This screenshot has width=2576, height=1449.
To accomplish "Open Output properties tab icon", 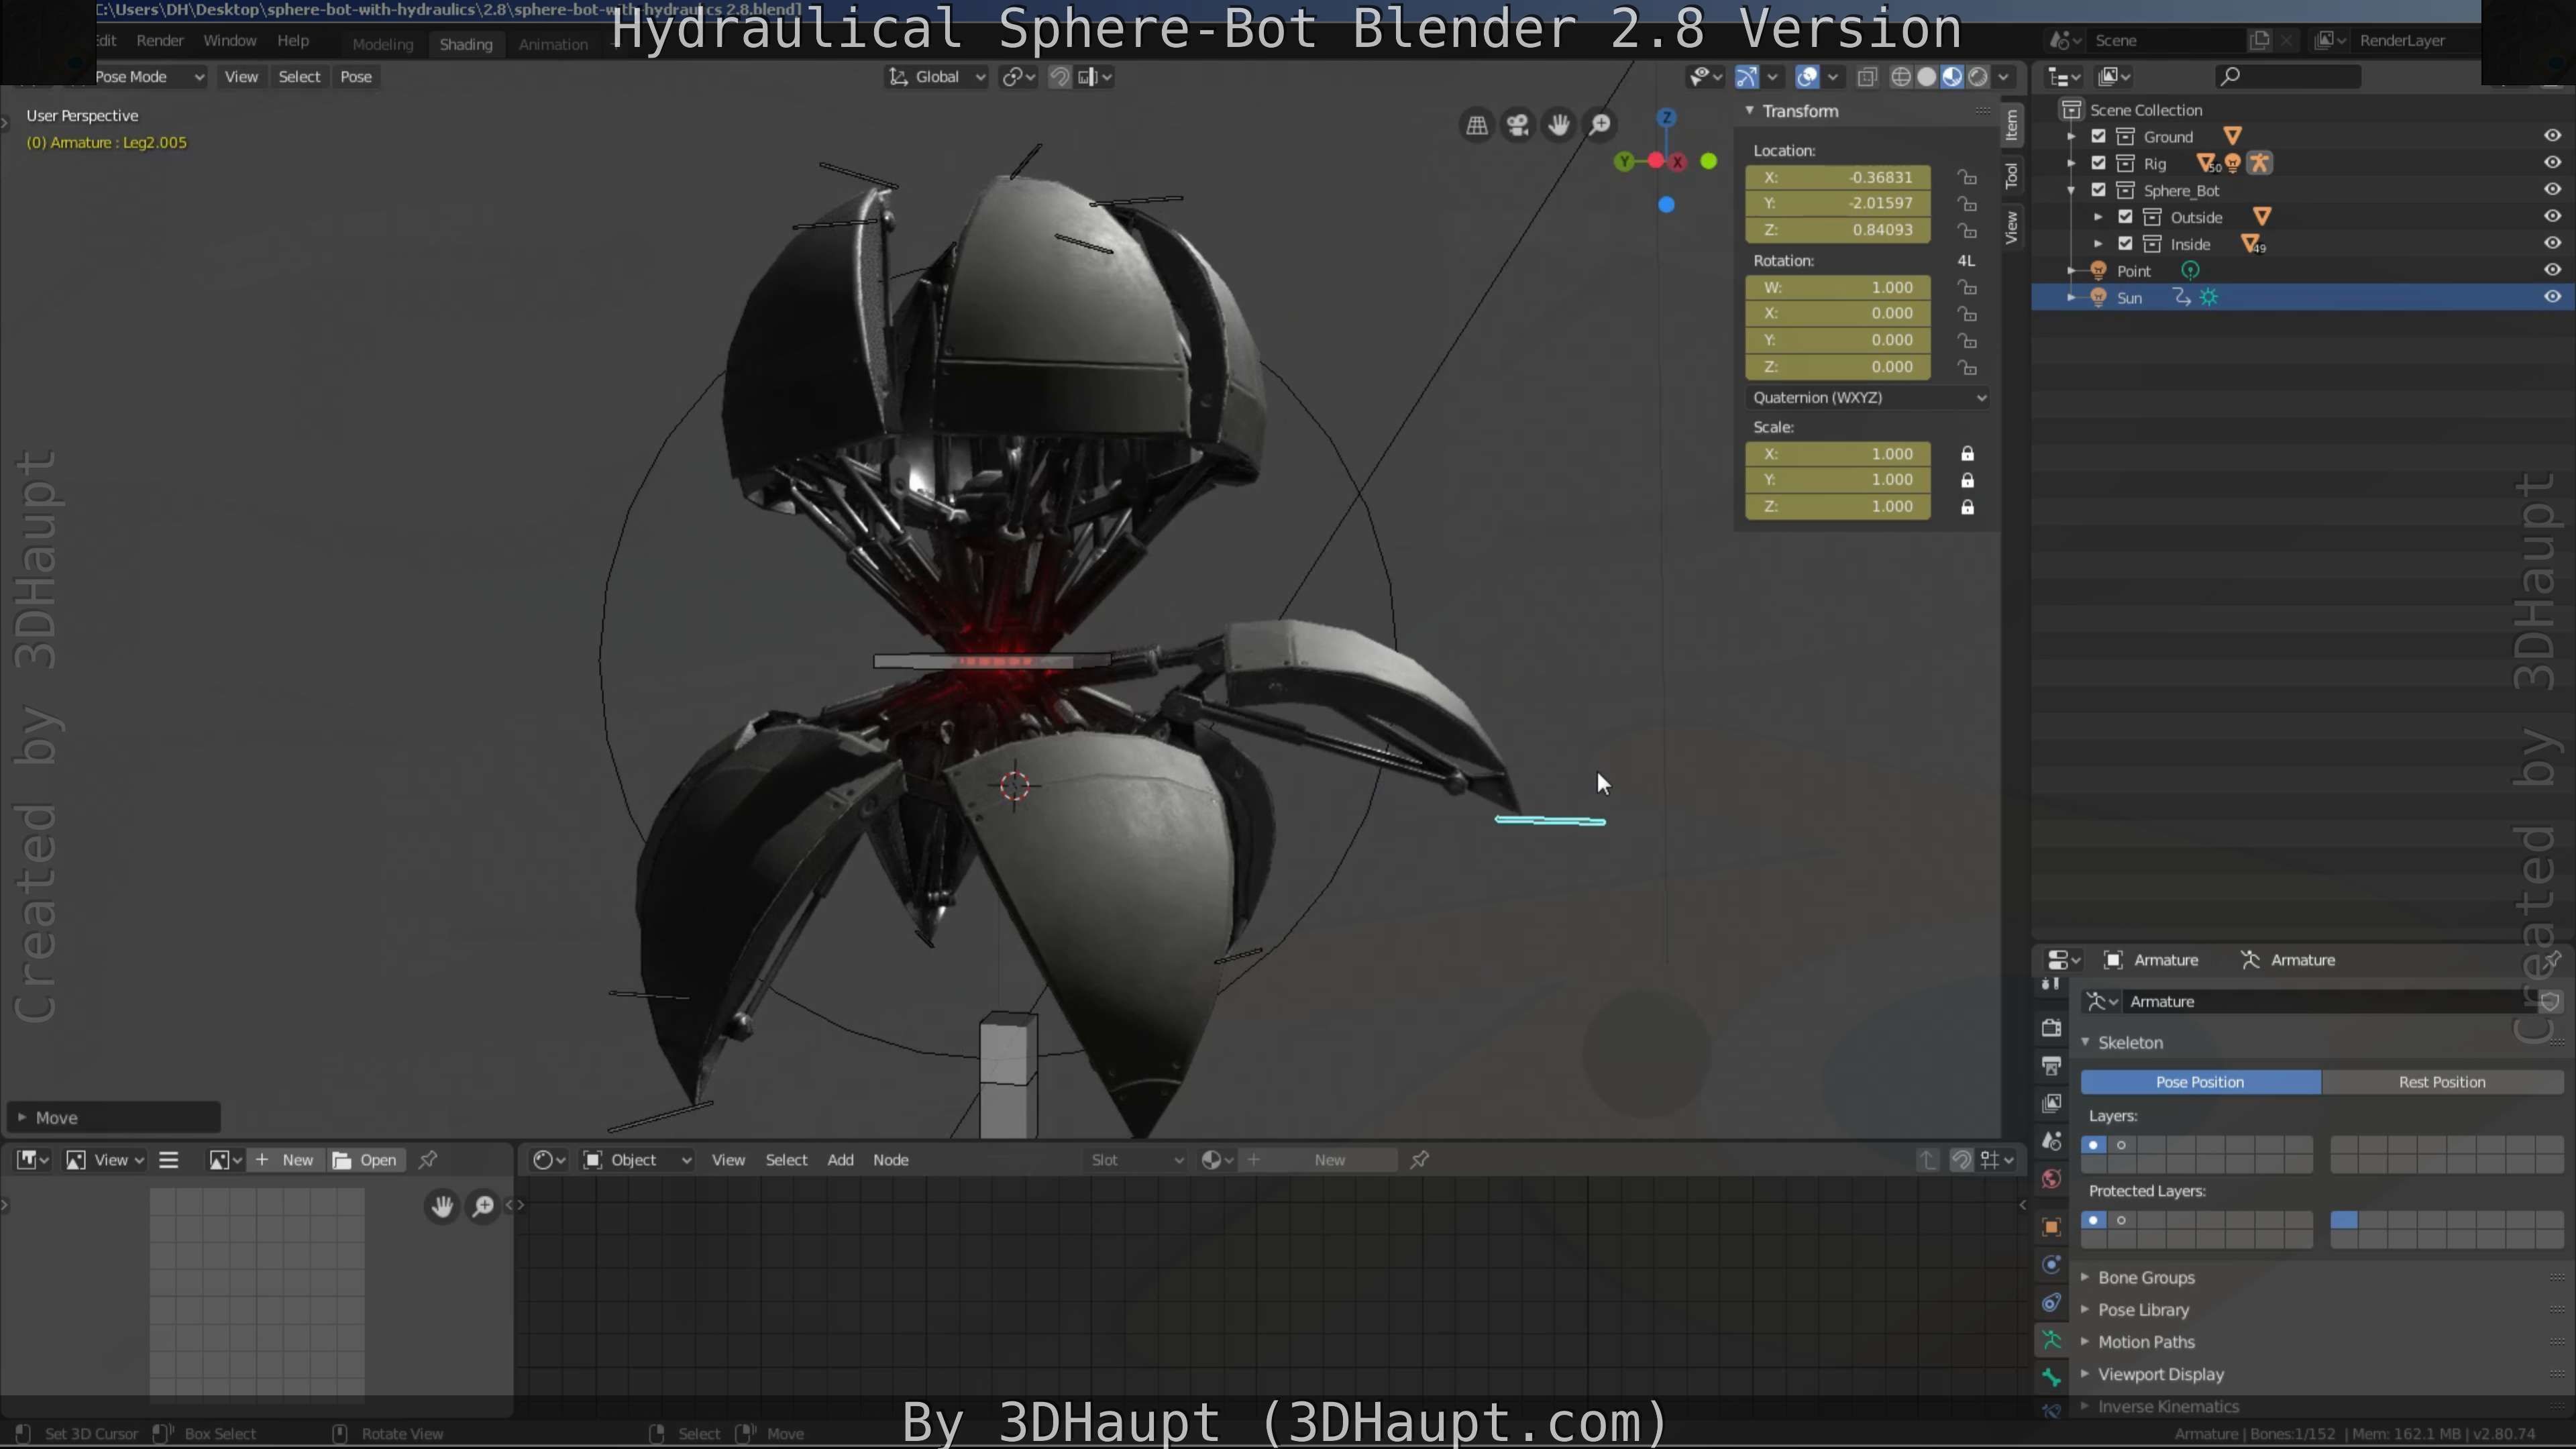I will point(2051,1065).
